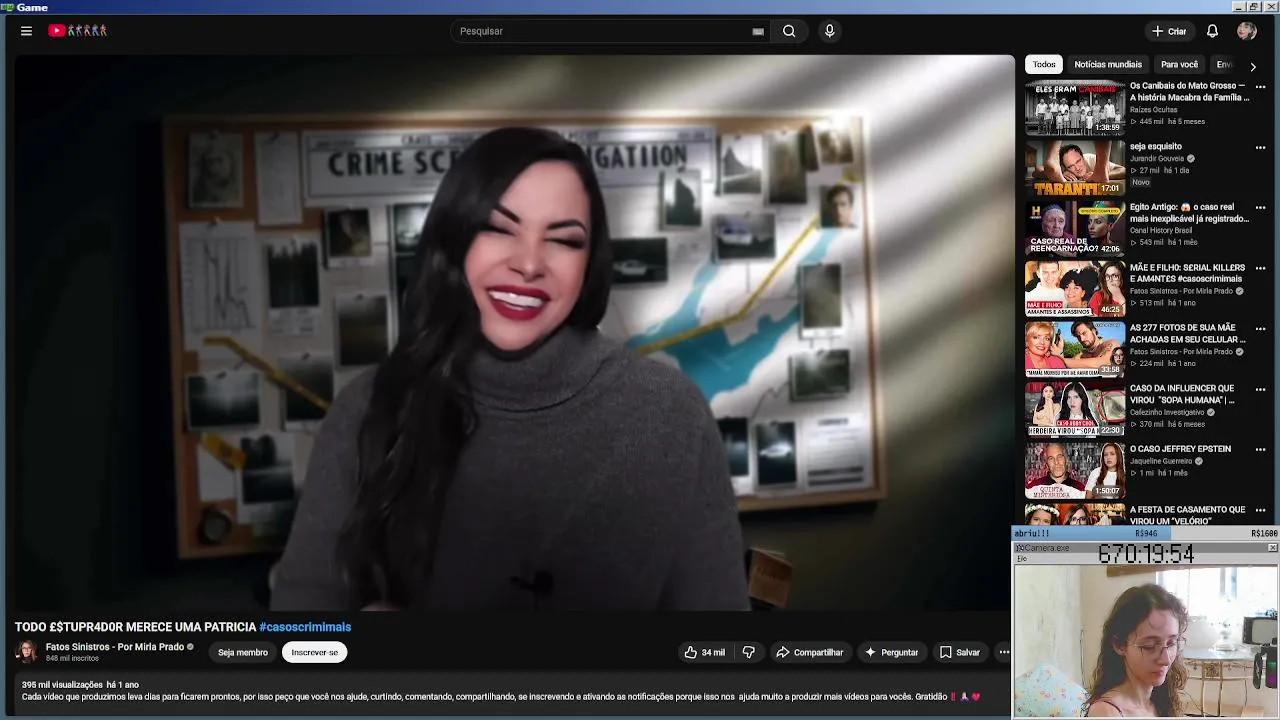Click the main video player to pause
This screenshot has width=1280, height=720.
pyautogui.click(x=514, y=332)
